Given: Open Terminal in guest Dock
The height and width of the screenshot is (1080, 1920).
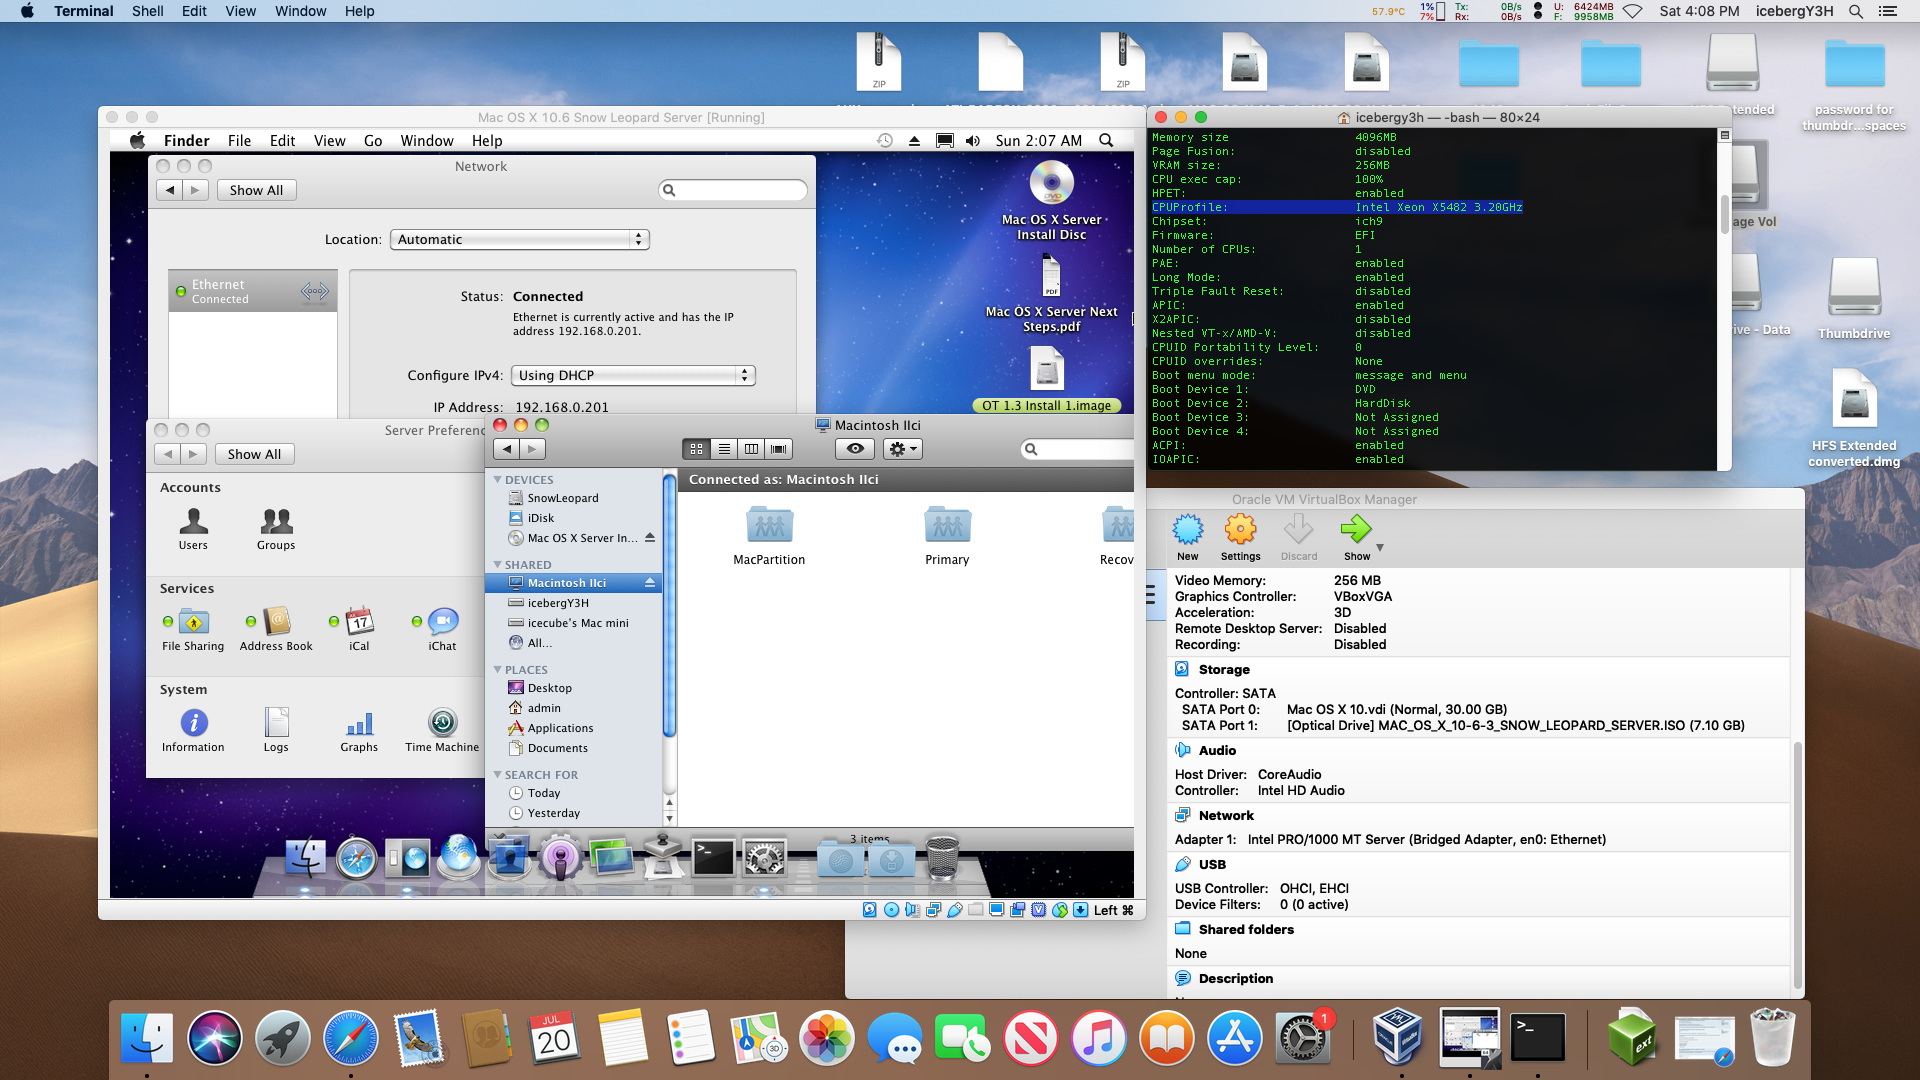Looking at the screenshot, I should point(713,858).
